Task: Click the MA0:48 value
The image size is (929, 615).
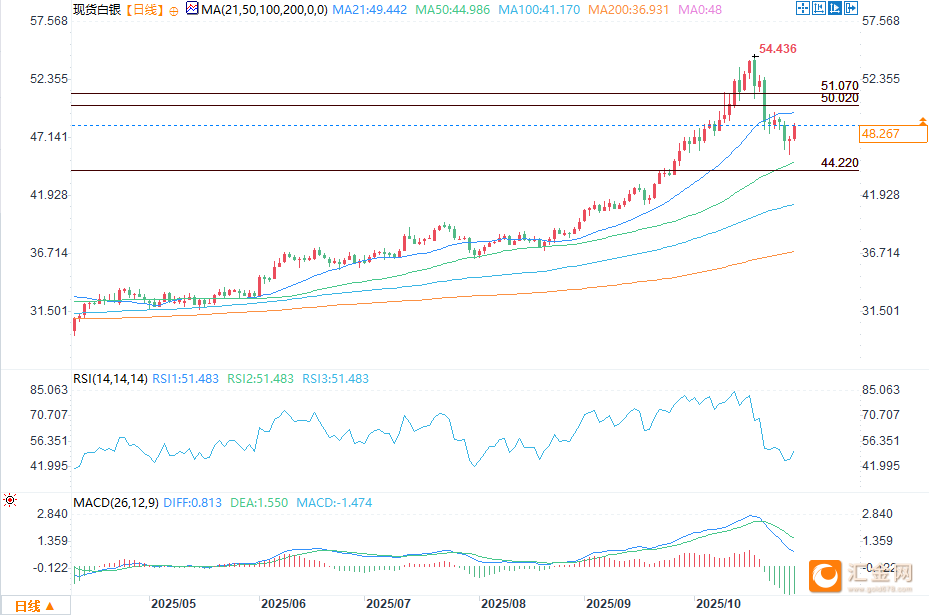Action: click(700, 9)
